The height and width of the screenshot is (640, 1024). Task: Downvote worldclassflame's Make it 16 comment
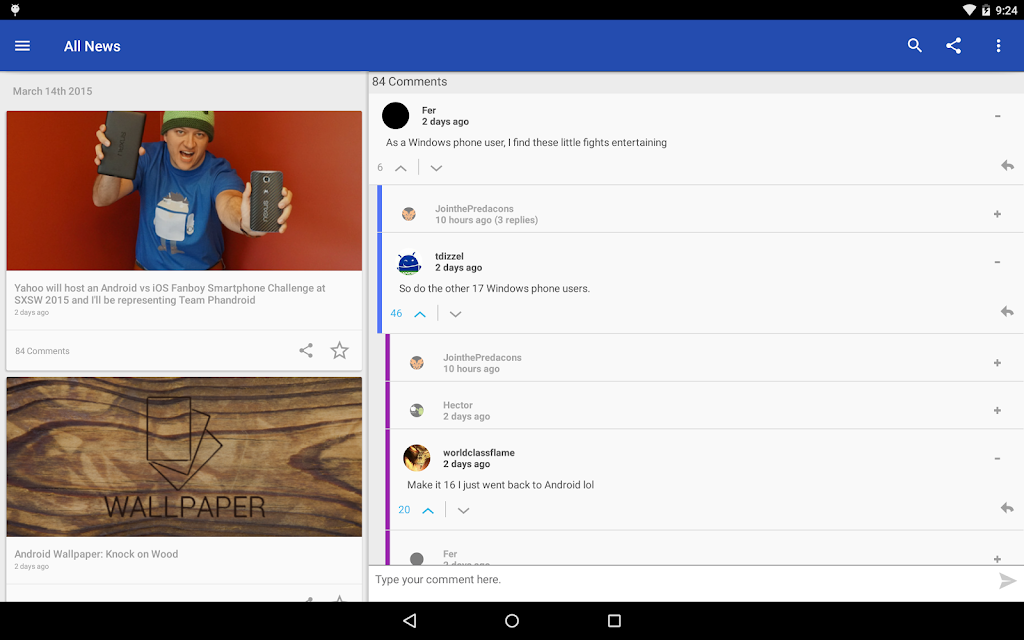[x=463, y=511]
